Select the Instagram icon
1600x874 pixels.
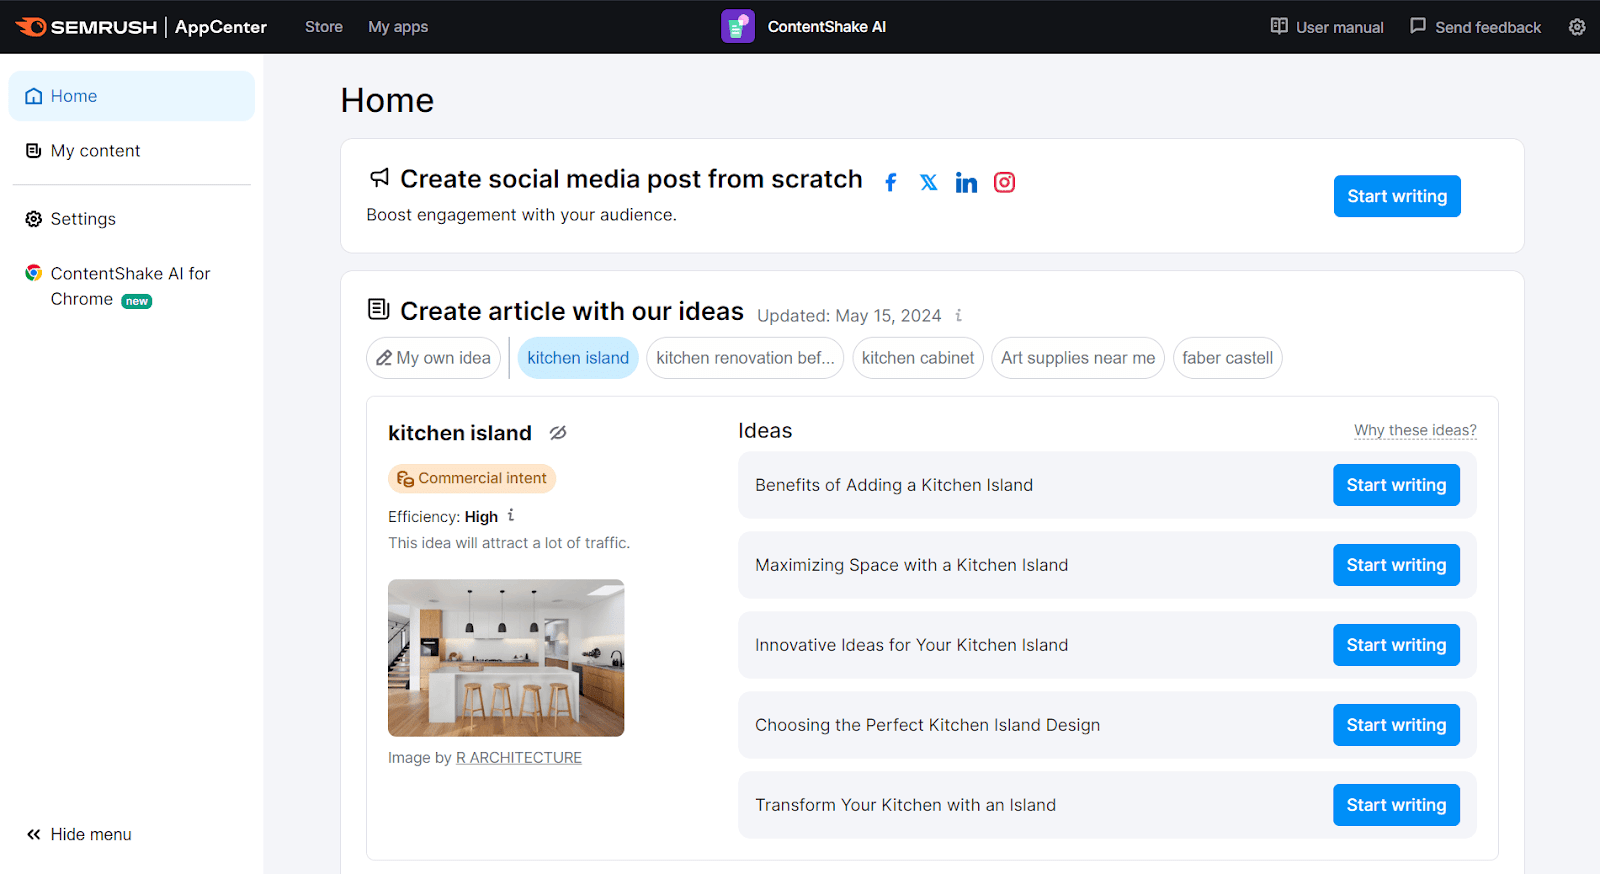(1004, 182)
